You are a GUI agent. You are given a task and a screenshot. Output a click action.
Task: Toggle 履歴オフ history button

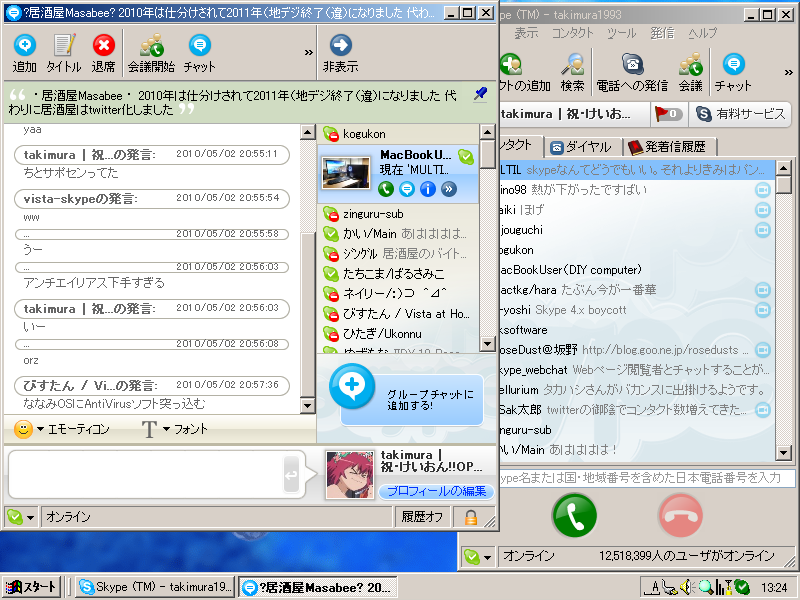[421, 517]
